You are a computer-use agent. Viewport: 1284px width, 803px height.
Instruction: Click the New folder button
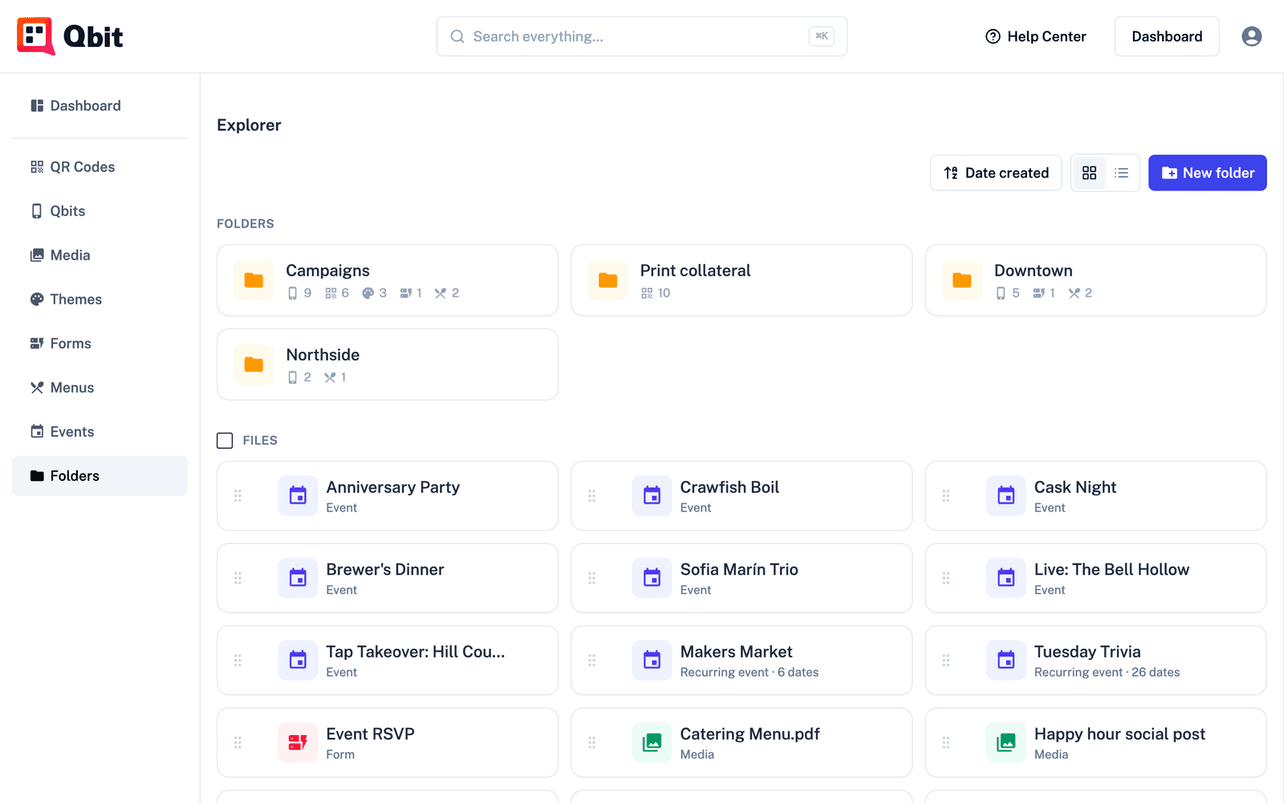pyautogui.click(x=1207, y=173)
